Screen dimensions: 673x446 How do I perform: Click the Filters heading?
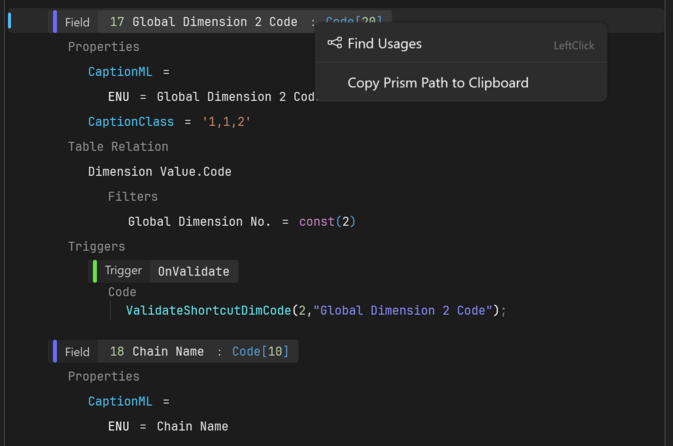(x=133, y=197)
